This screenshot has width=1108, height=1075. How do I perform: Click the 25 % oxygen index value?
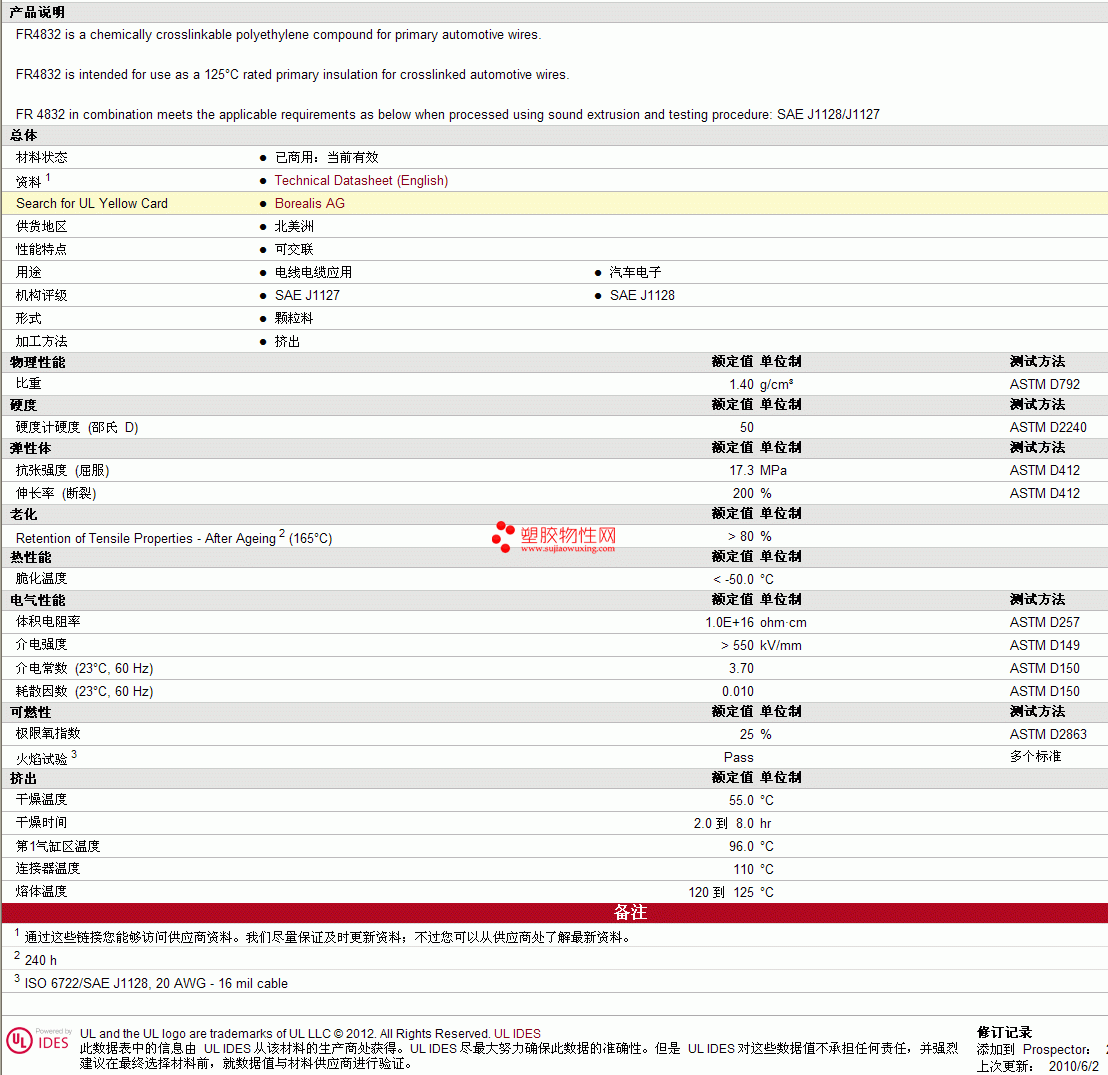(755, 734)
